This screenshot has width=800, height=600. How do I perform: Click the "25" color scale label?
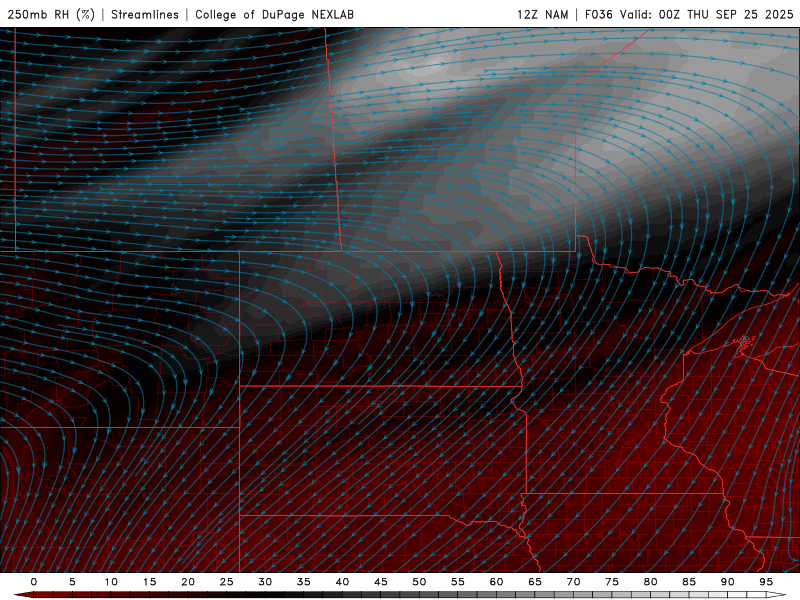click(227, 582)
